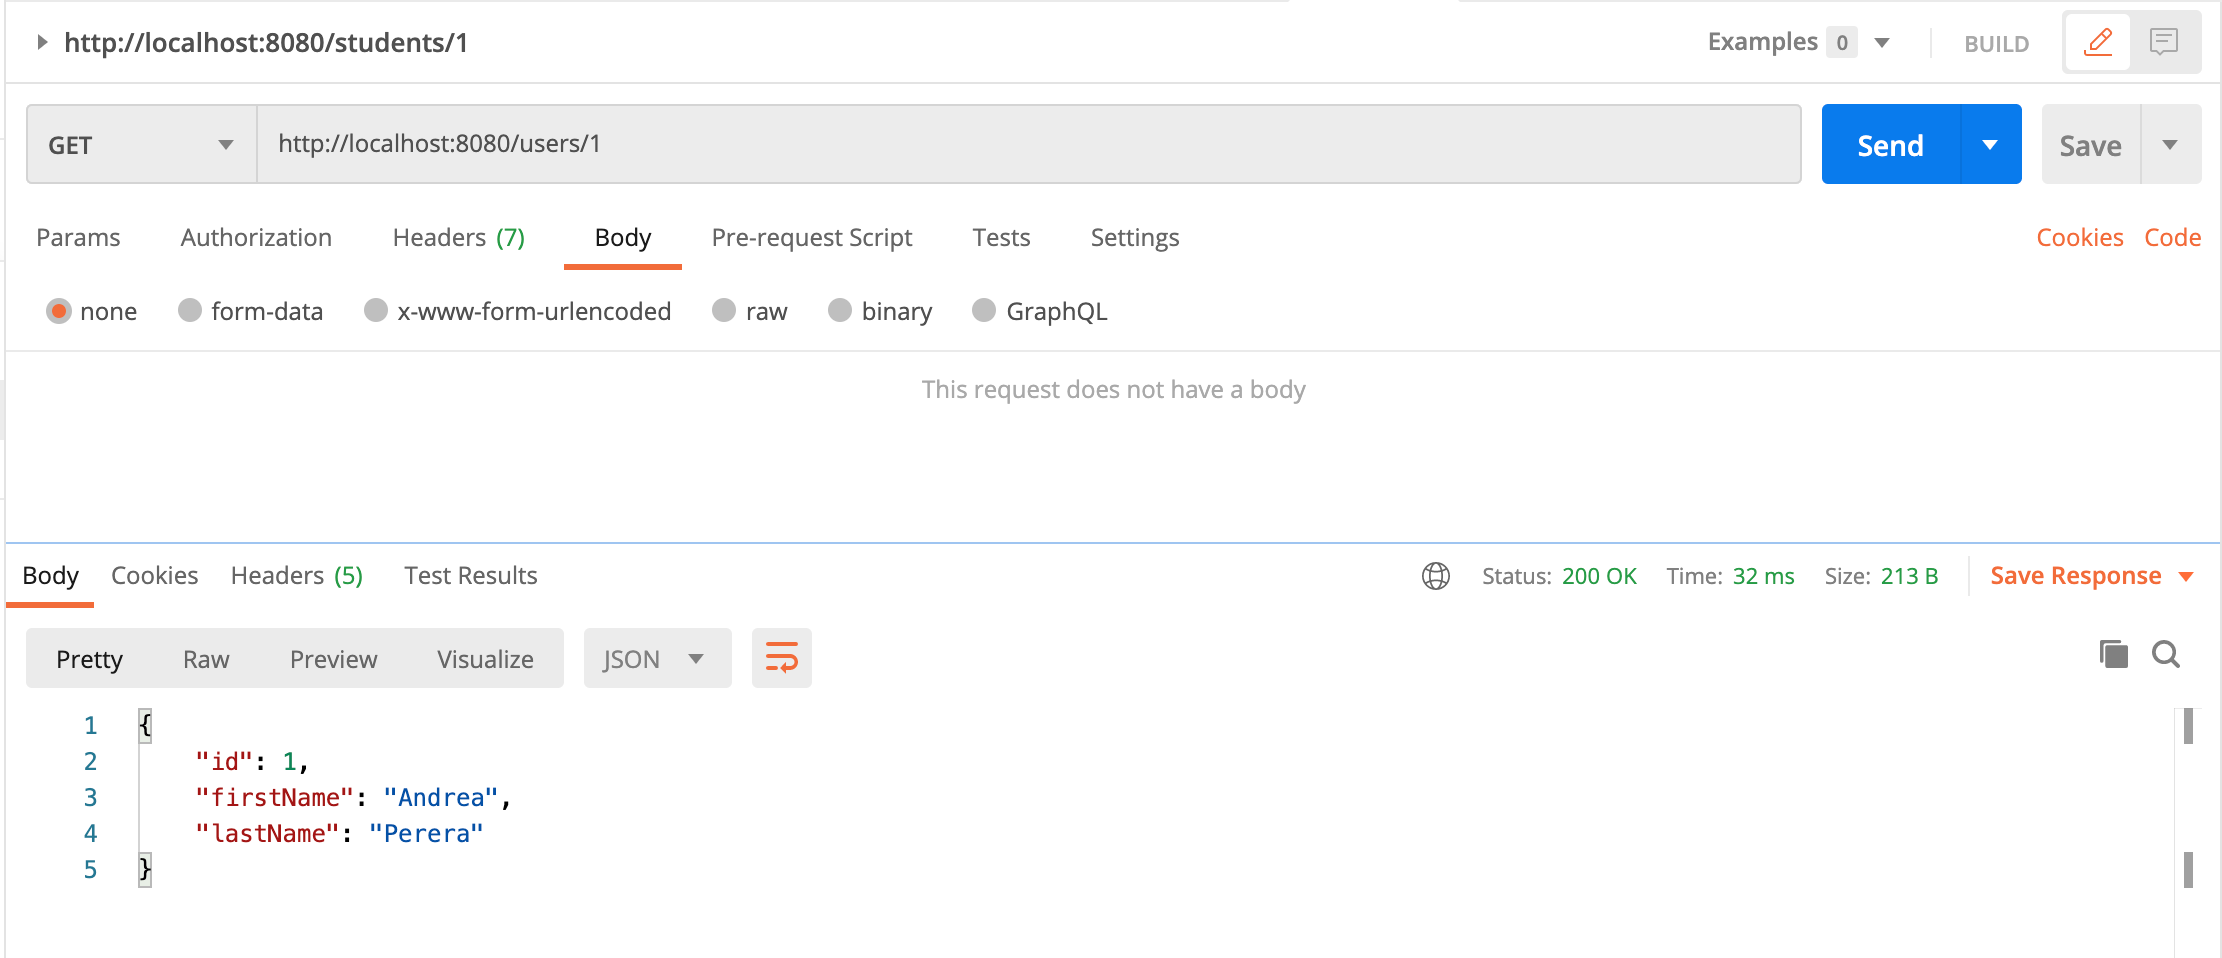
Task: Switch to the Tests tab
Action: (x=1000, y=238)
